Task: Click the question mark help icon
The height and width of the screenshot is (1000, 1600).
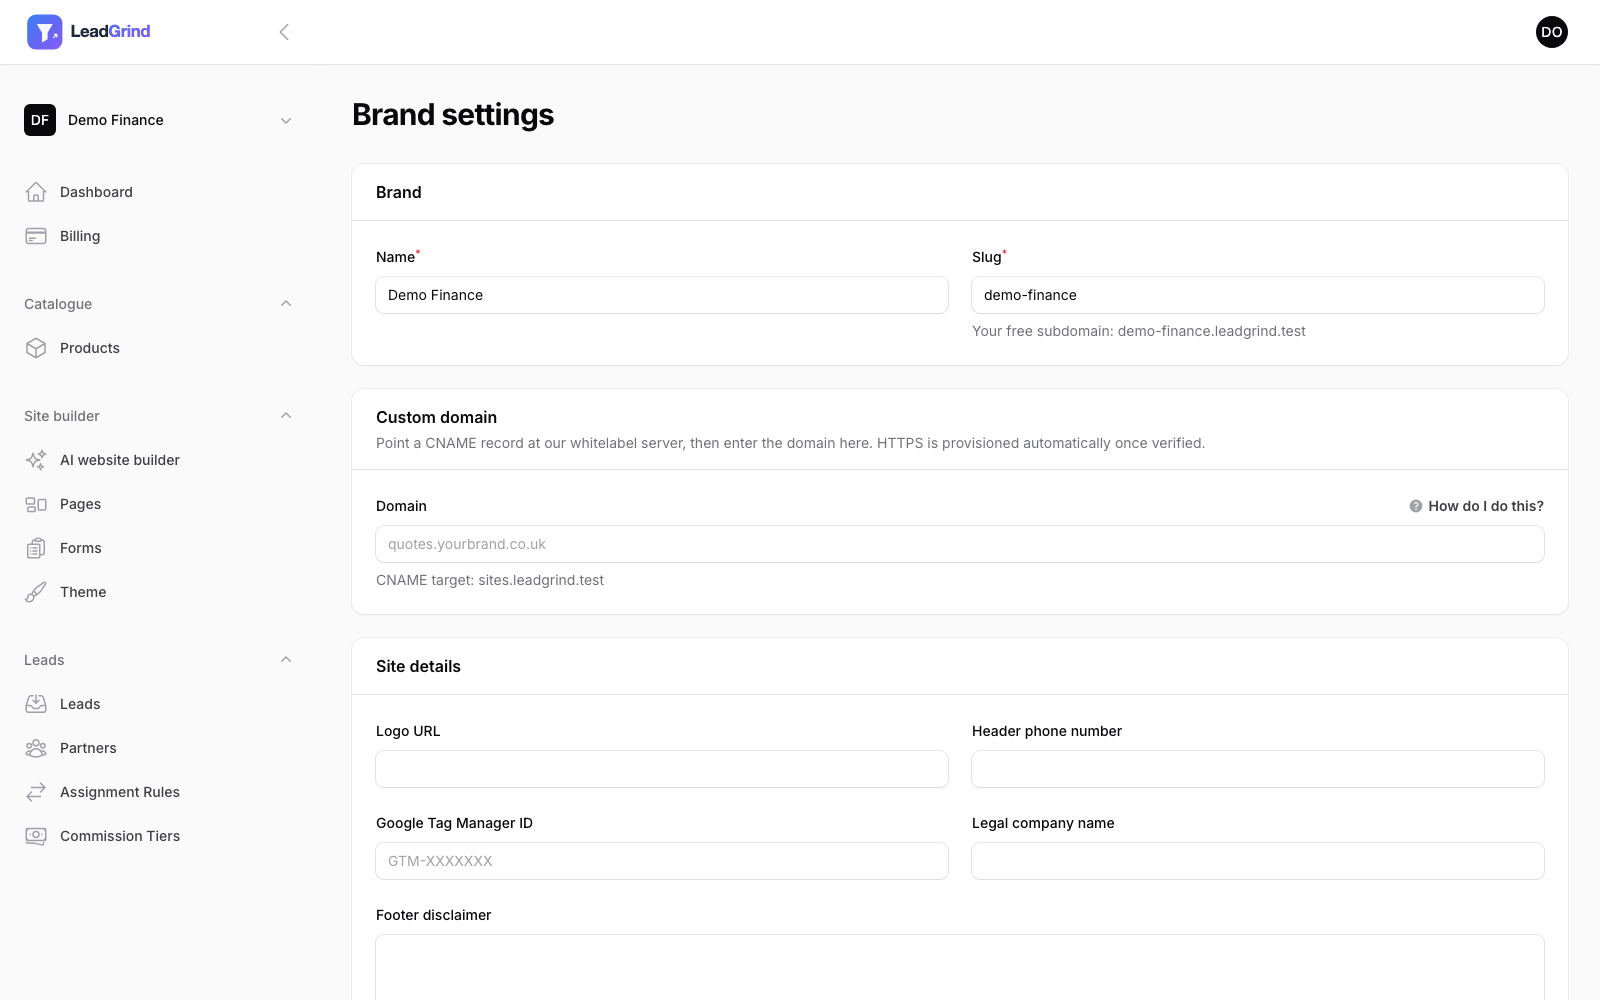Action: pos(1416,506)
